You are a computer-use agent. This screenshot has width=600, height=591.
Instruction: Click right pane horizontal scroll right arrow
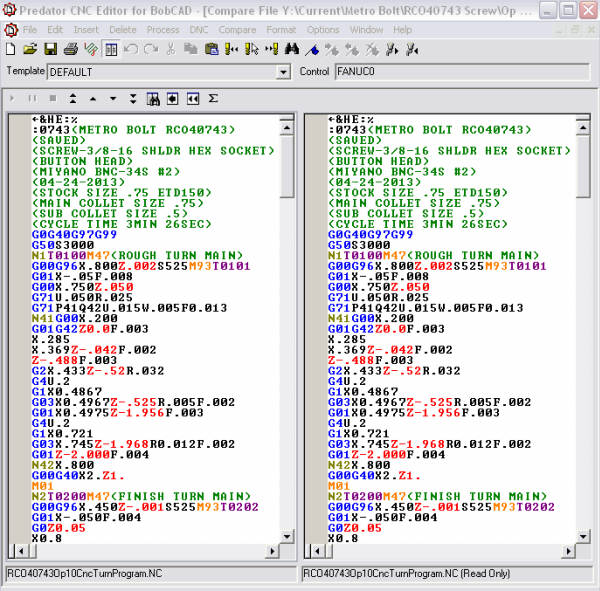coord(569,551)
